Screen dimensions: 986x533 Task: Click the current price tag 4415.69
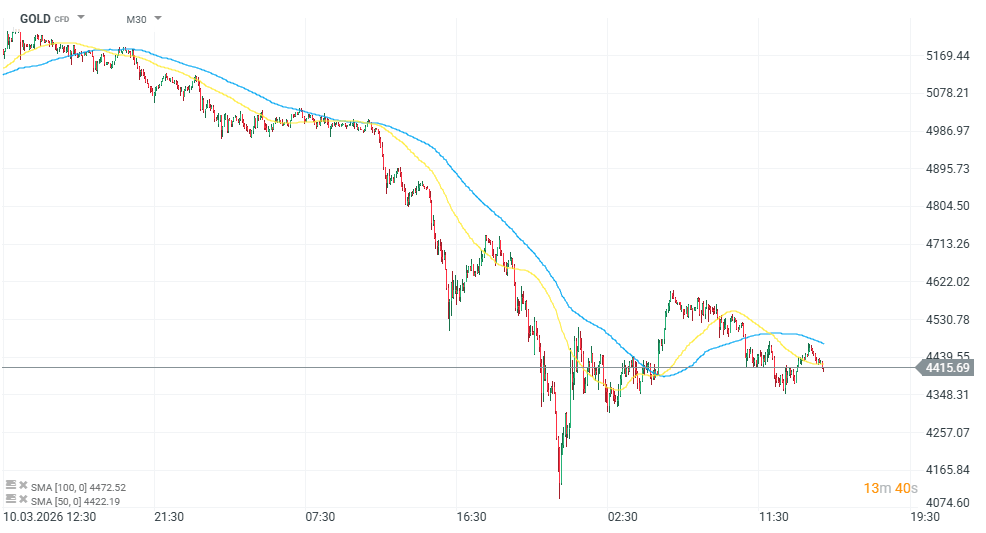click(x=947, y=368)
